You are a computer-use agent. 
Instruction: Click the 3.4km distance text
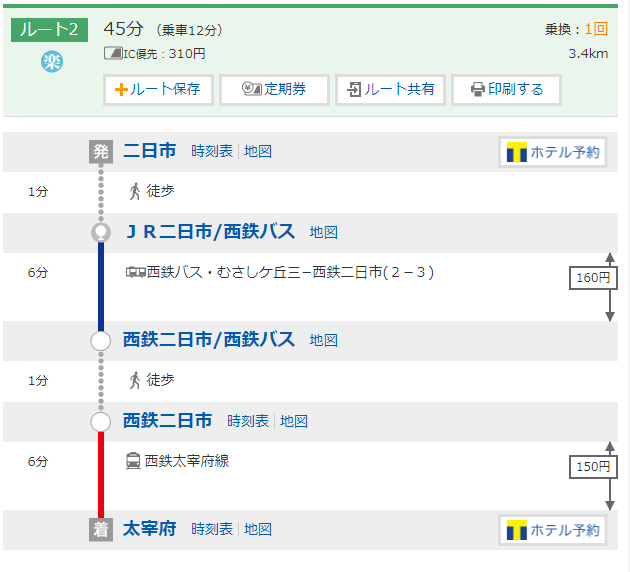(588, 54)
